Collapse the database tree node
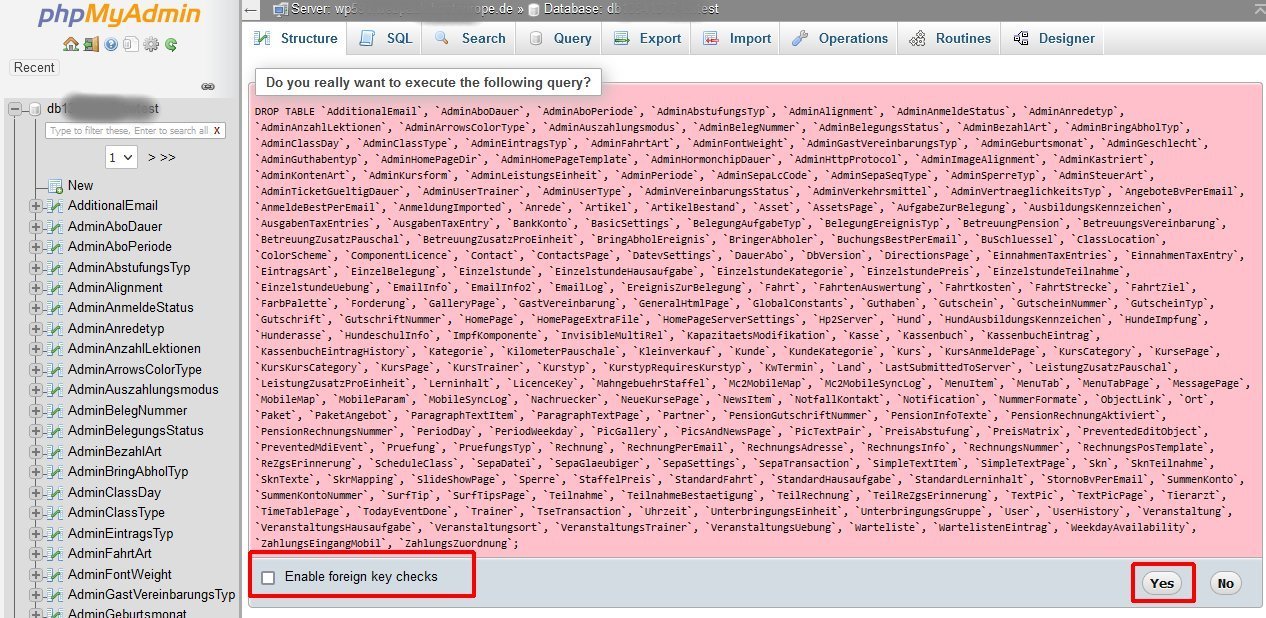 pos(16,109)
